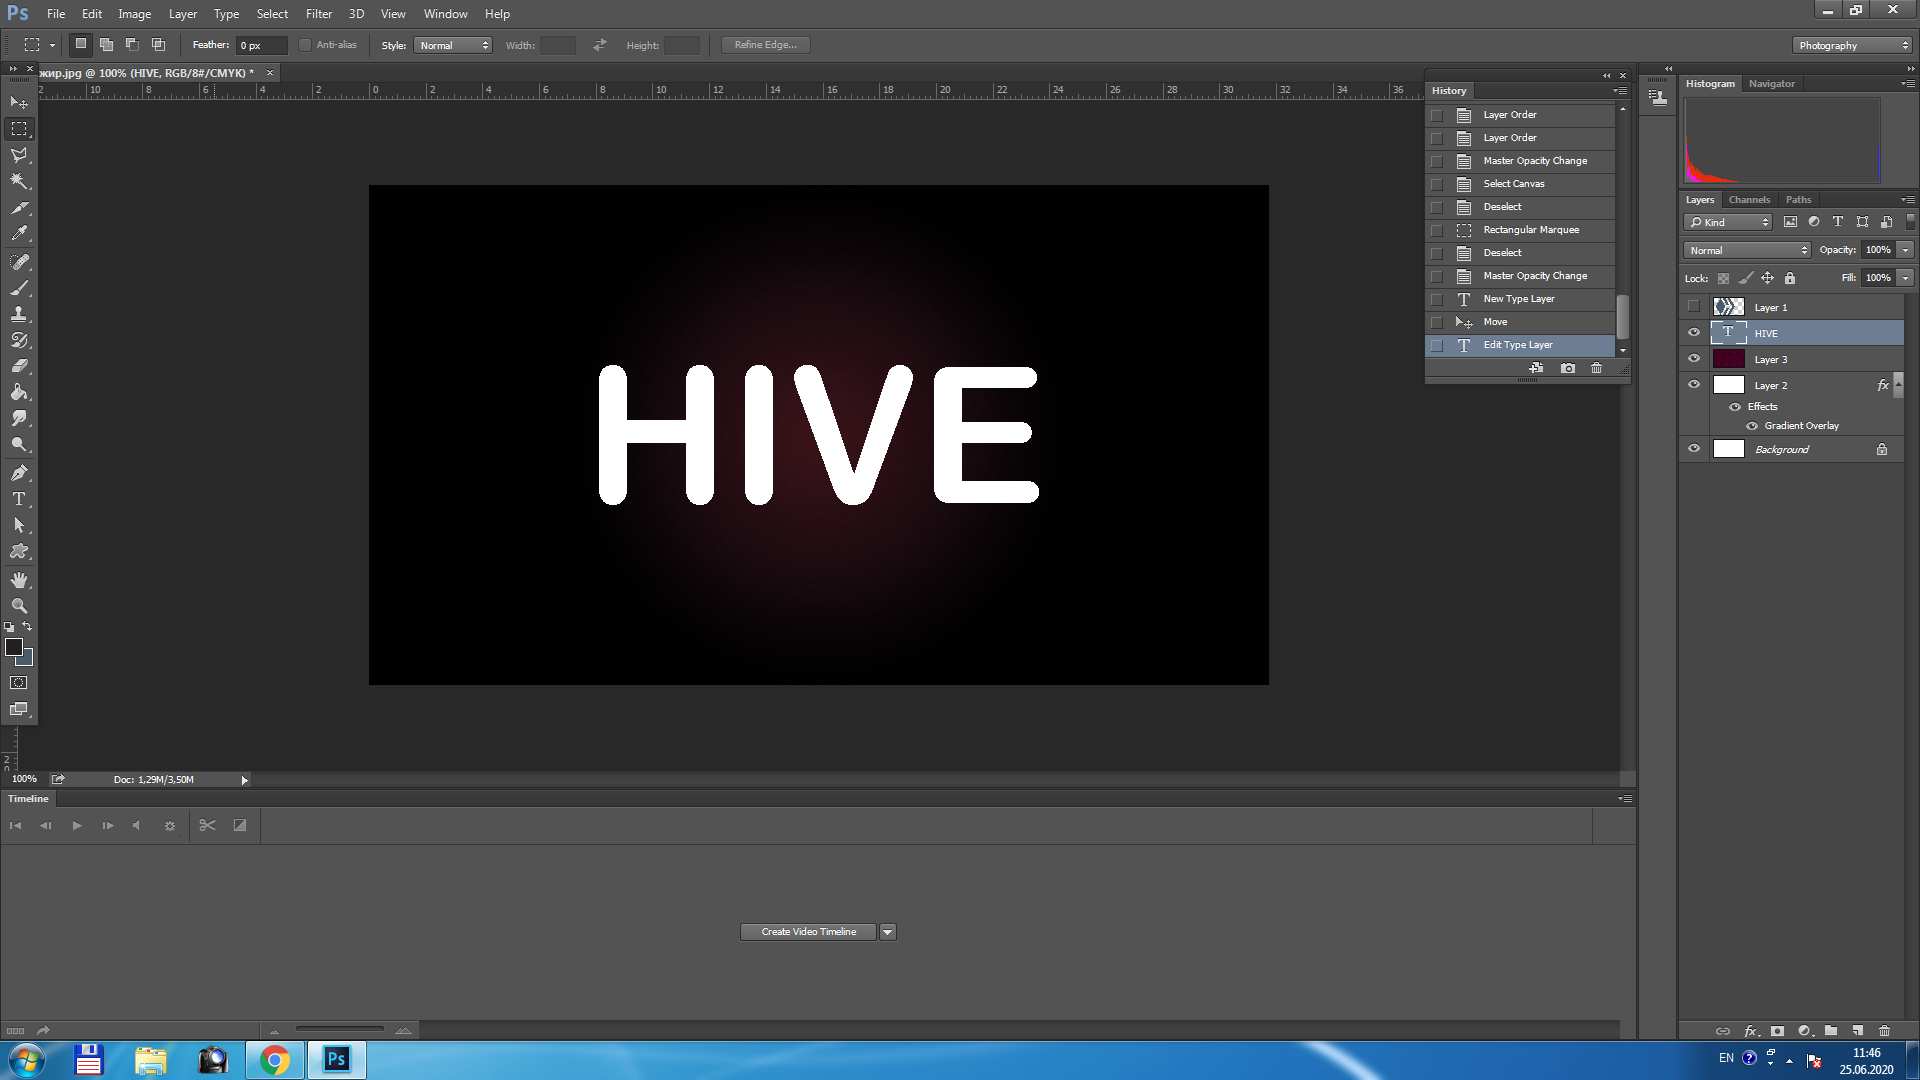
Task: Open the Filter menu
Action: click(319, 14)
